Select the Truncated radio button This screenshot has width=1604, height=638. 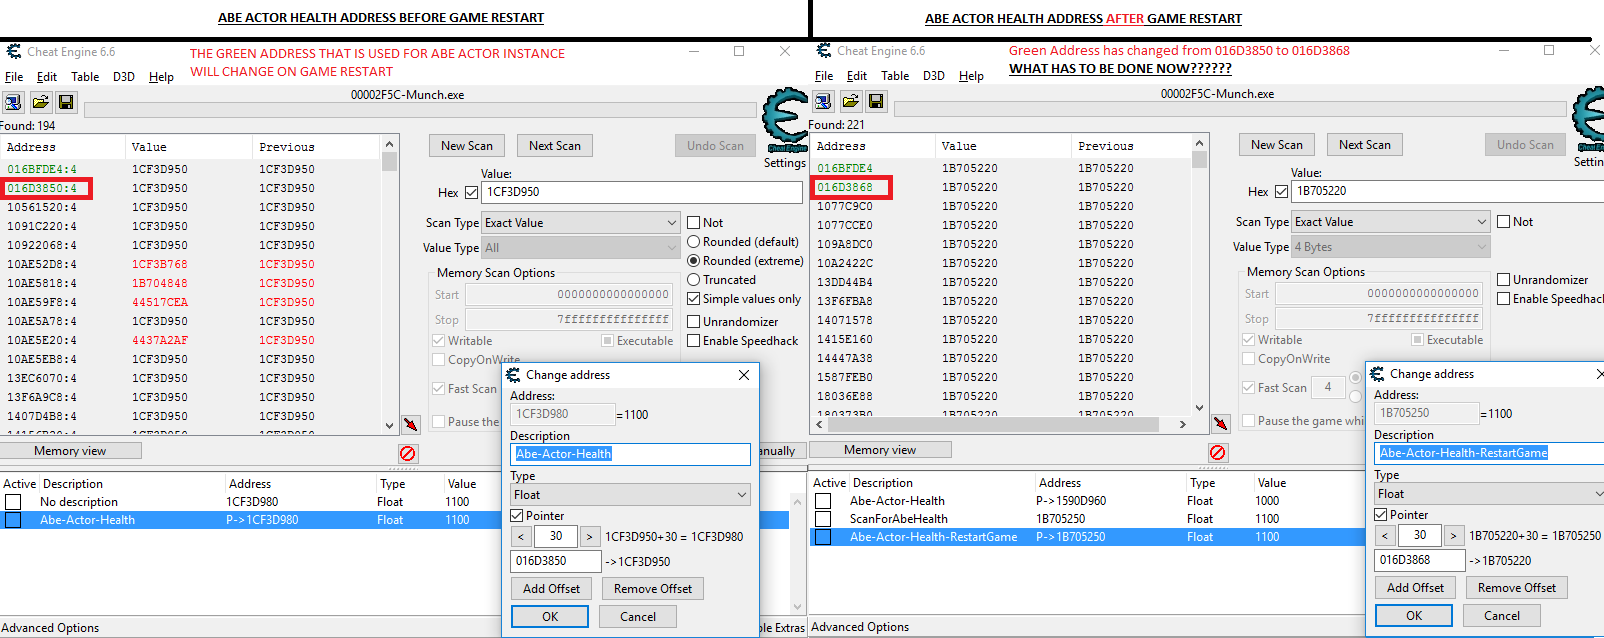(694, 280)
